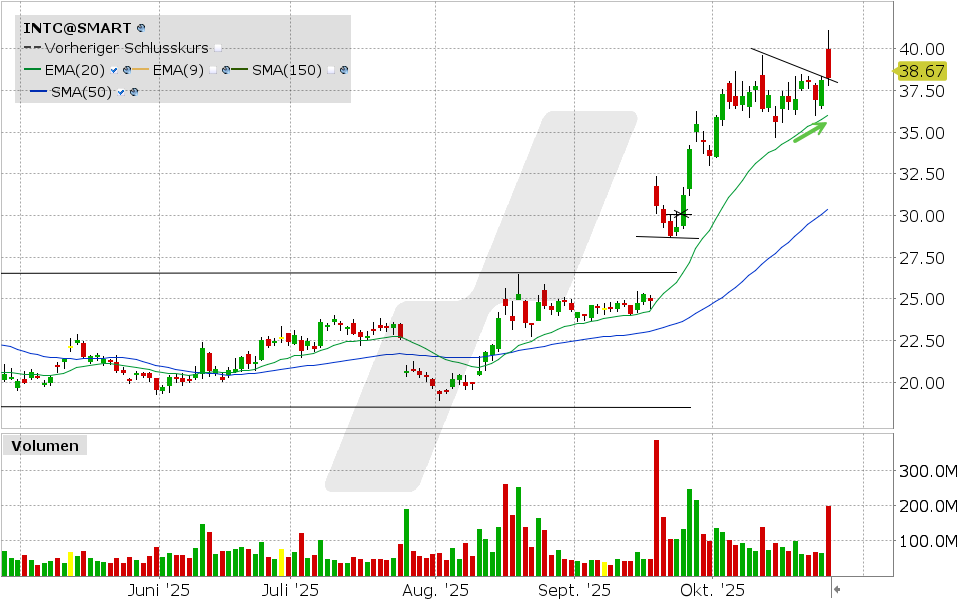Select the latest red candlestick near 40.00
This screenshot has height=600, width=960.
(x=829, y=64)
